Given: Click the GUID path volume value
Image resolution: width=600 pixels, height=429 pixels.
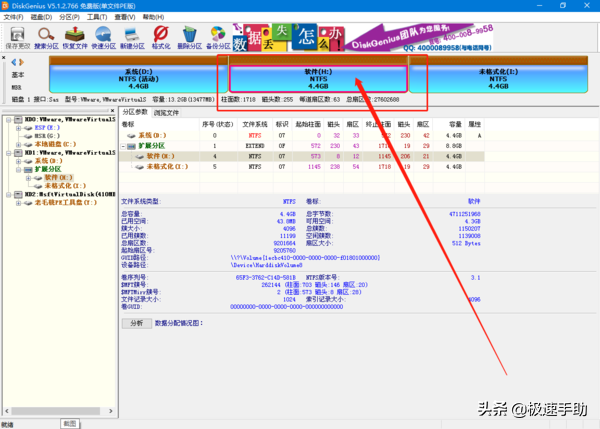Looking at the screenshot, I should coord(305,258).
